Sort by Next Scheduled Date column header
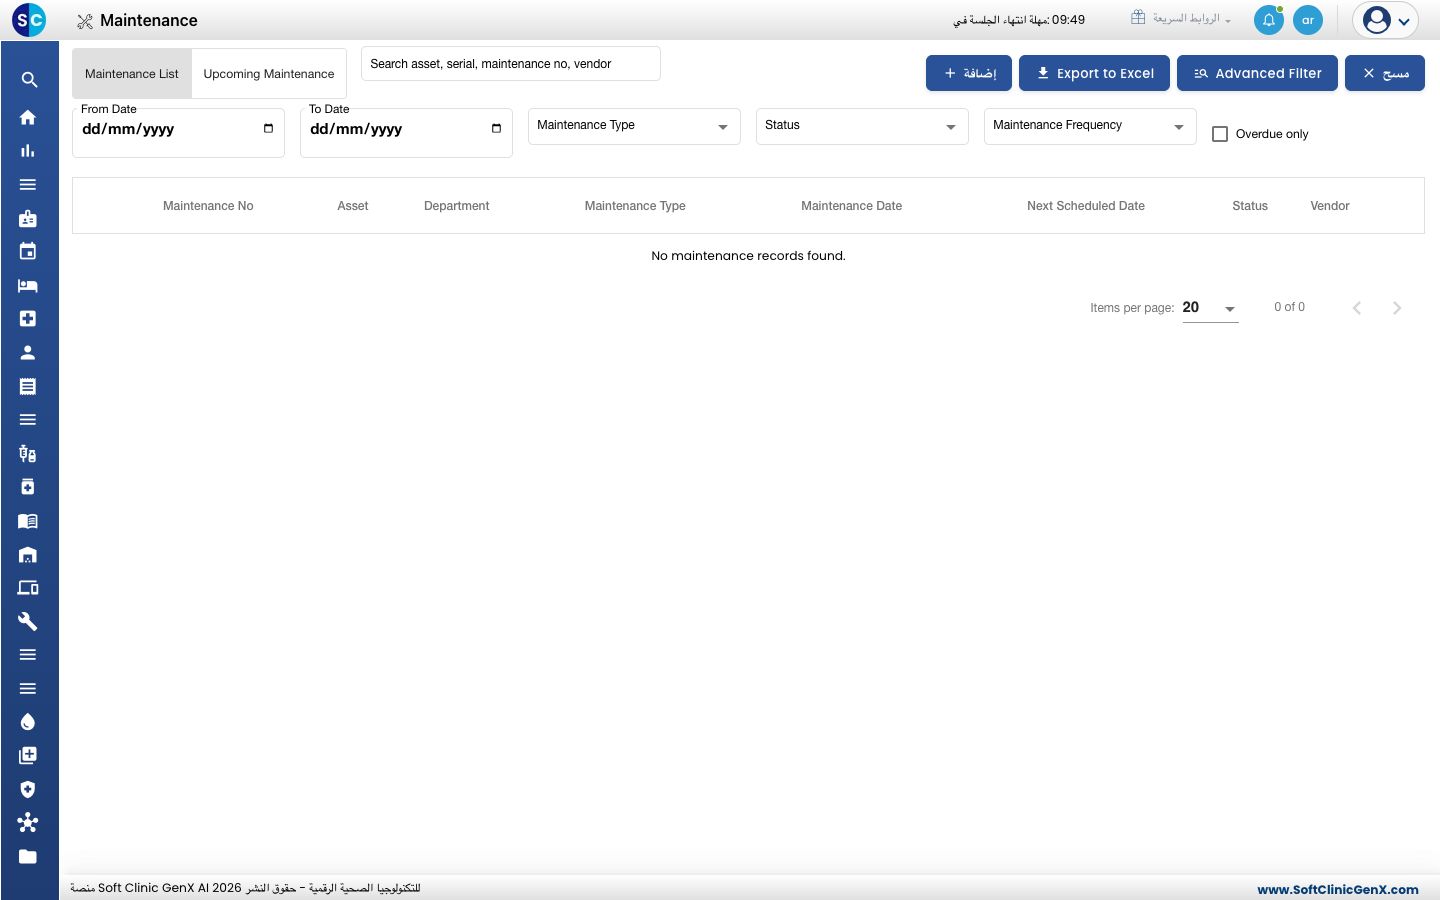Viewport: 1440px width, 900px height. [1086, 206]
